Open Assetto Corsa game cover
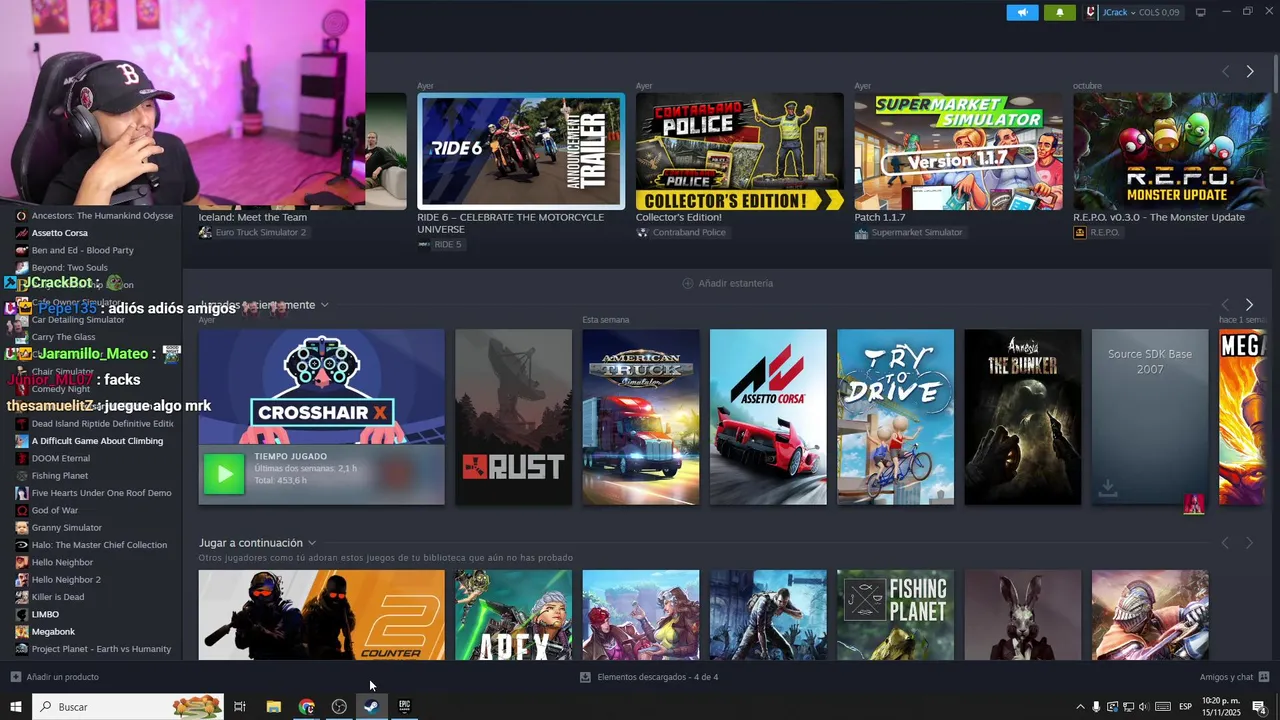 point(768,417)
